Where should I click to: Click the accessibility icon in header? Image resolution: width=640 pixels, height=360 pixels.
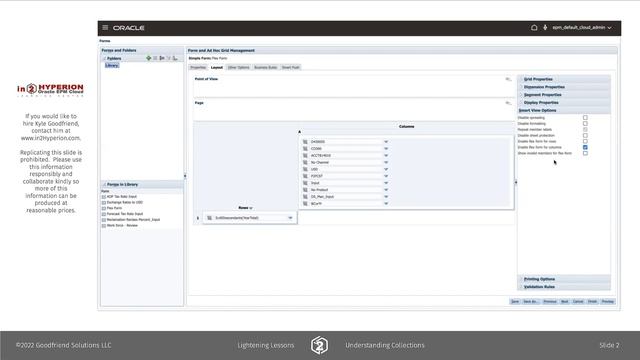point(545,27)
